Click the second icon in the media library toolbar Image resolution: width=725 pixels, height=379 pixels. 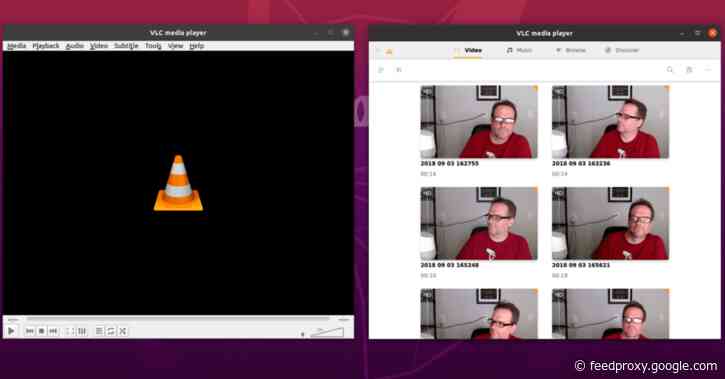(x=399, y=70)
